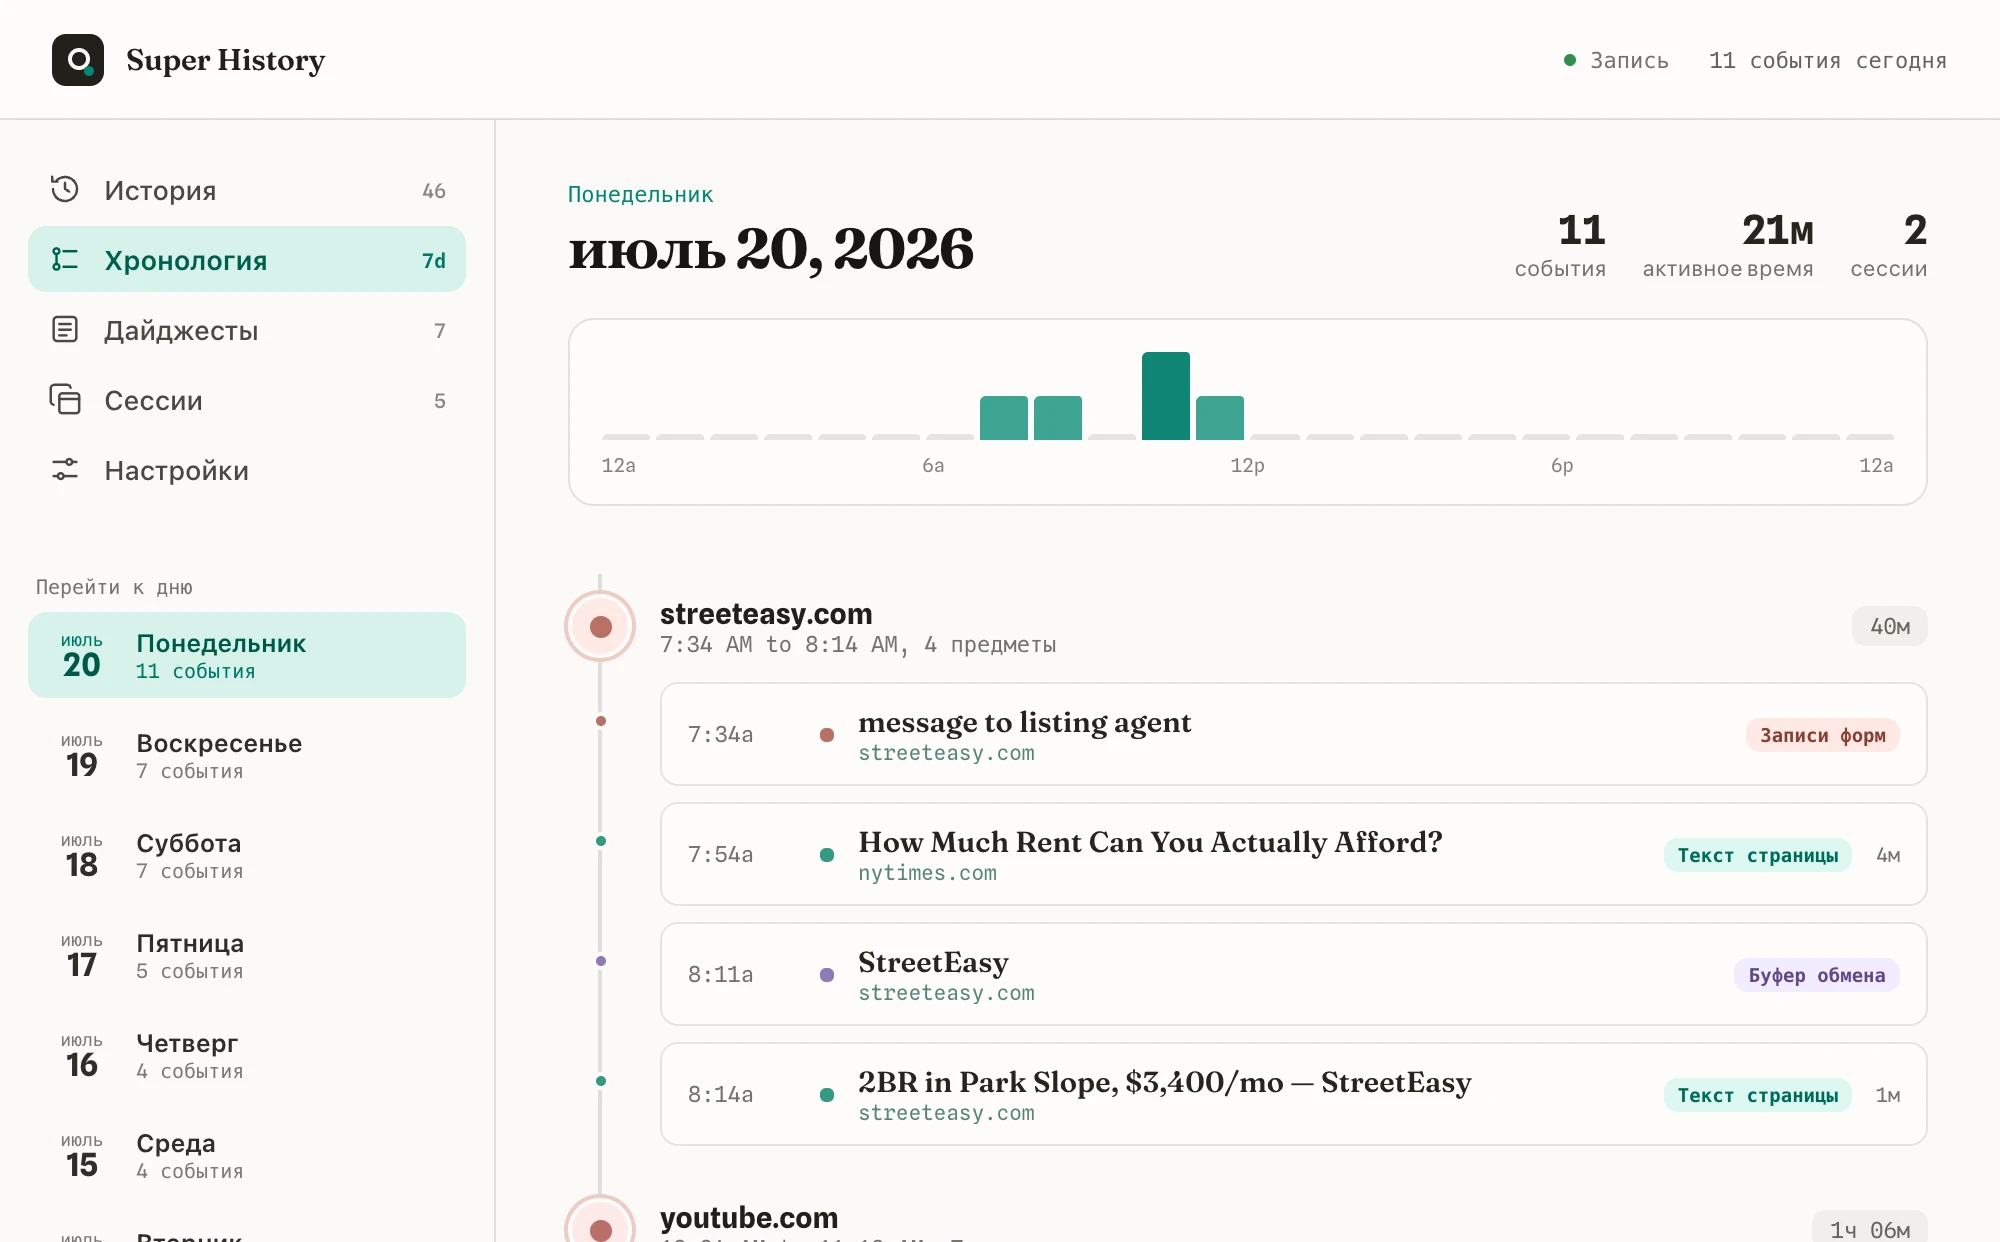Open Четверг июль 16 in day list

247,1055
